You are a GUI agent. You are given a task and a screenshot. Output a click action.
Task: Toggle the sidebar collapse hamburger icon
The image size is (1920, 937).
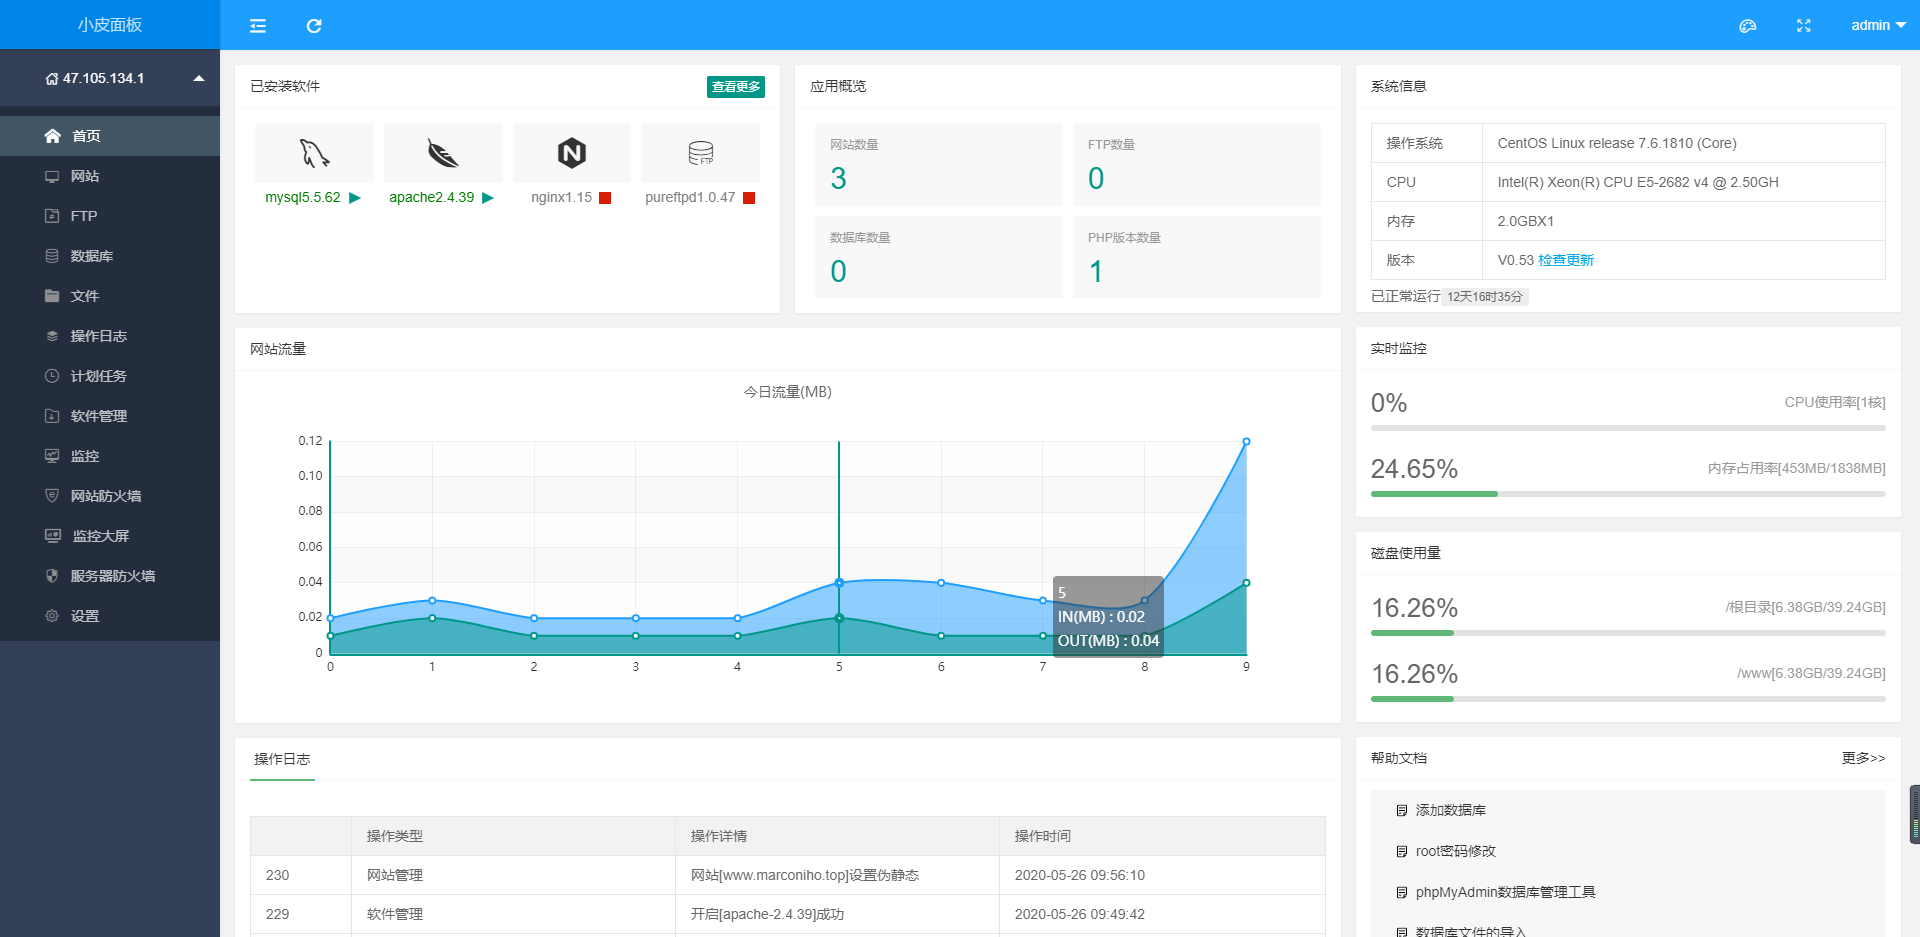(x=258, y=26)
